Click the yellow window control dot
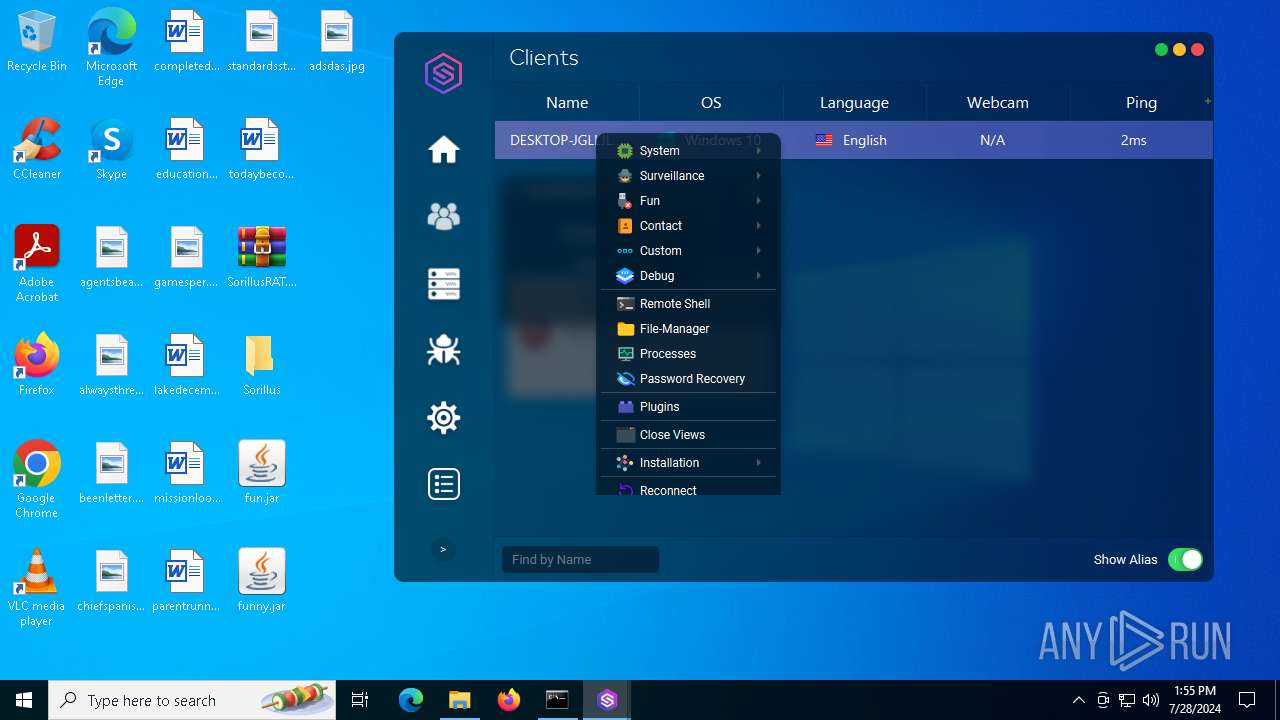Viewport: 1280px width, 720px height. click(1179, 50)
